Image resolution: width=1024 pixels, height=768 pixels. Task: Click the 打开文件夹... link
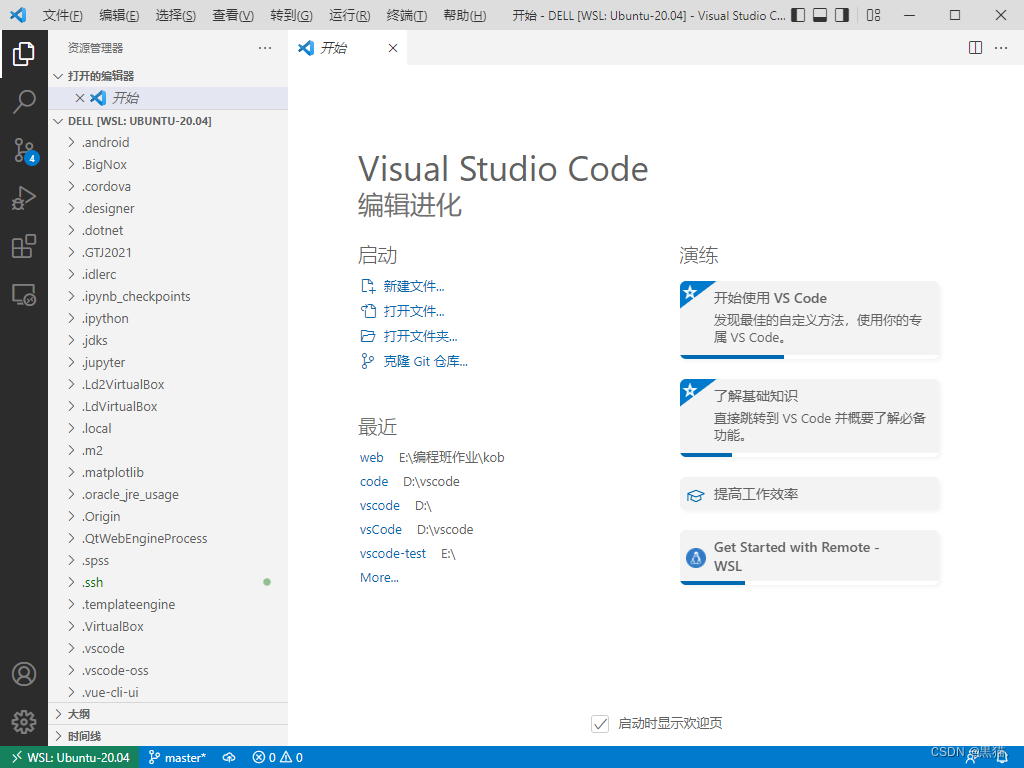[x=420, y=336]
